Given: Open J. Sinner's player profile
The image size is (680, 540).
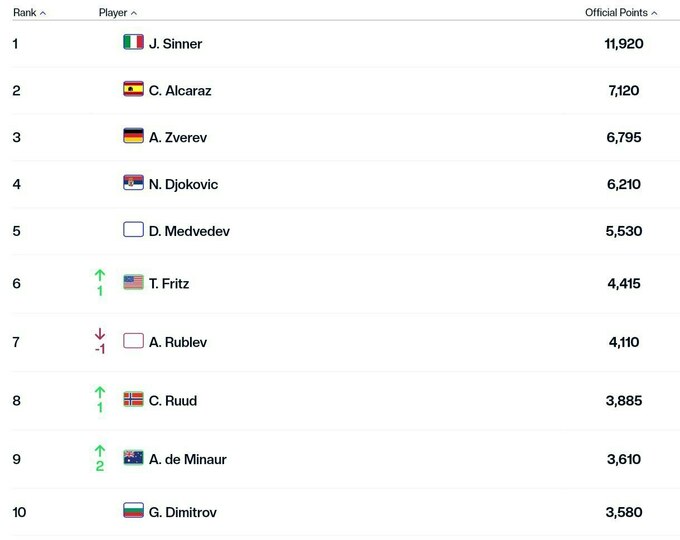Looking at the screenshot, I should point(175,44).
